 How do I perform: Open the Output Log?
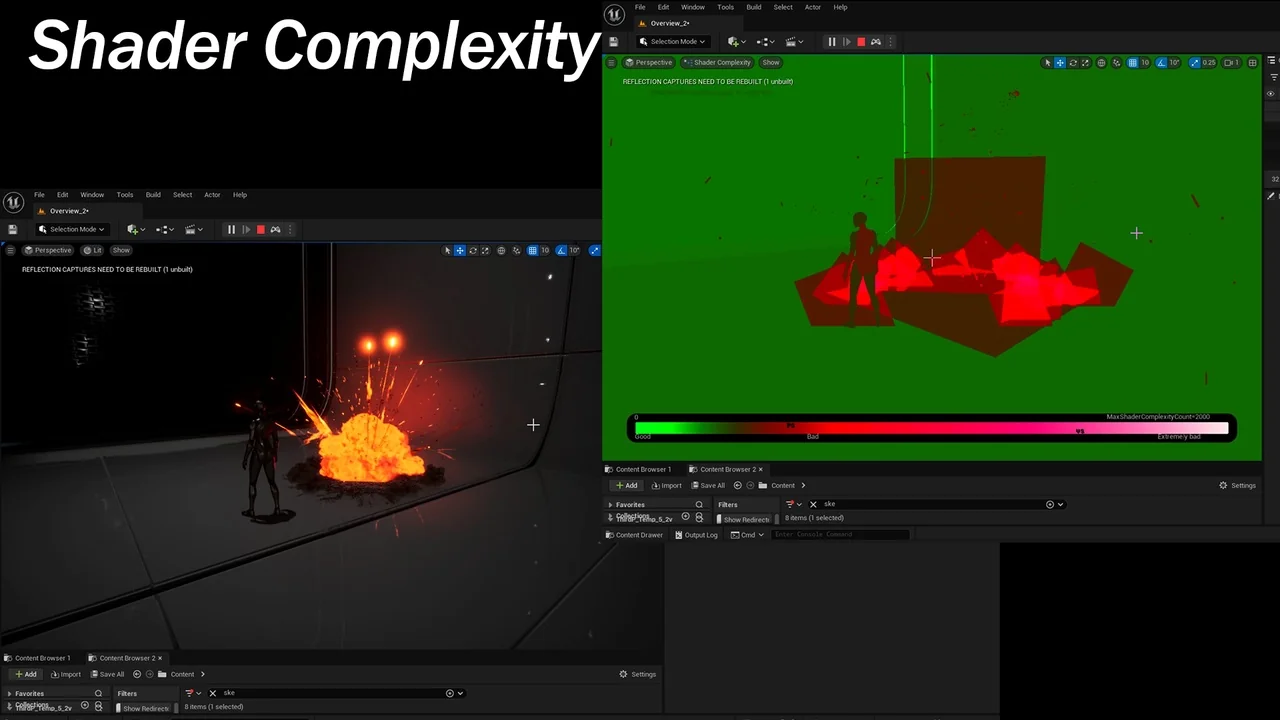696,535
